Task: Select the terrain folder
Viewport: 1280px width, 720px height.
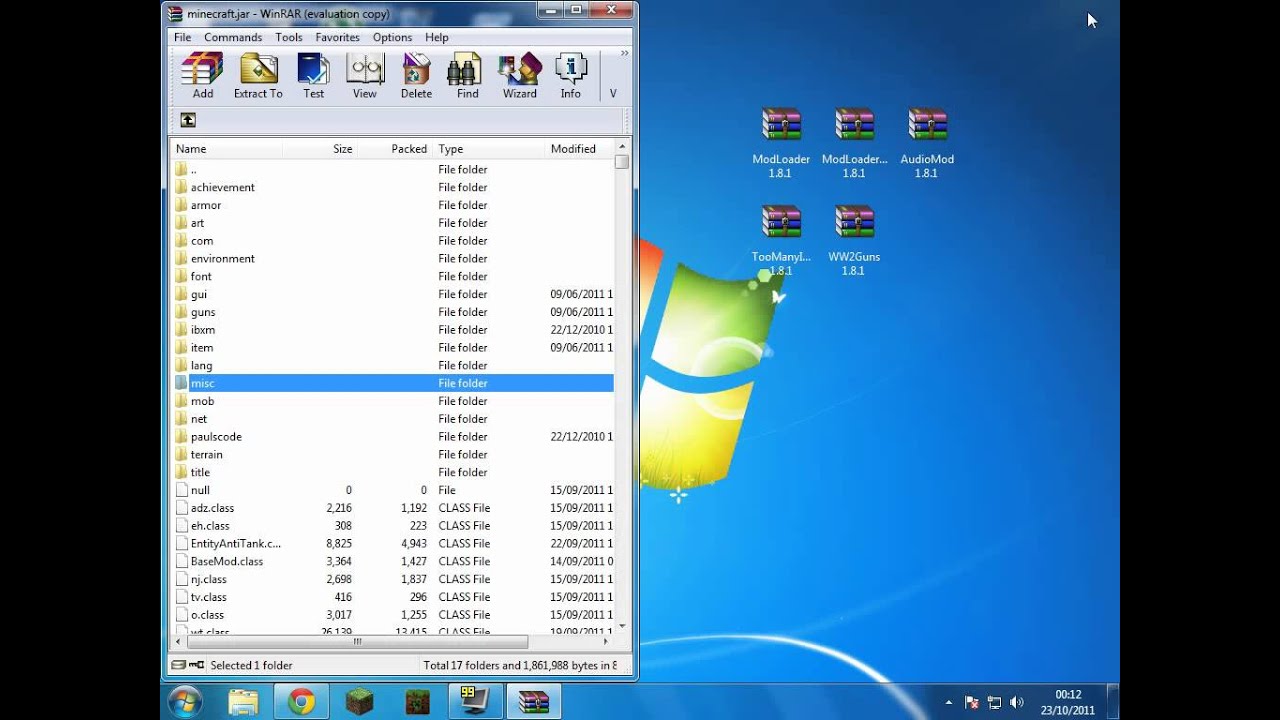Action: pos(392,454)
